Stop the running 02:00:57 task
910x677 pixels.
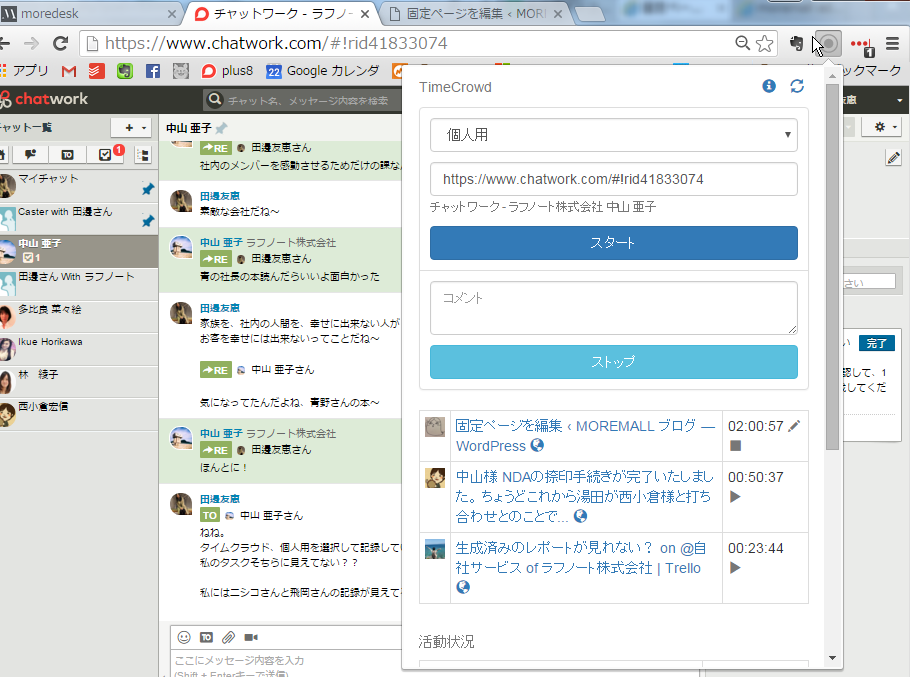coord(735,446)
